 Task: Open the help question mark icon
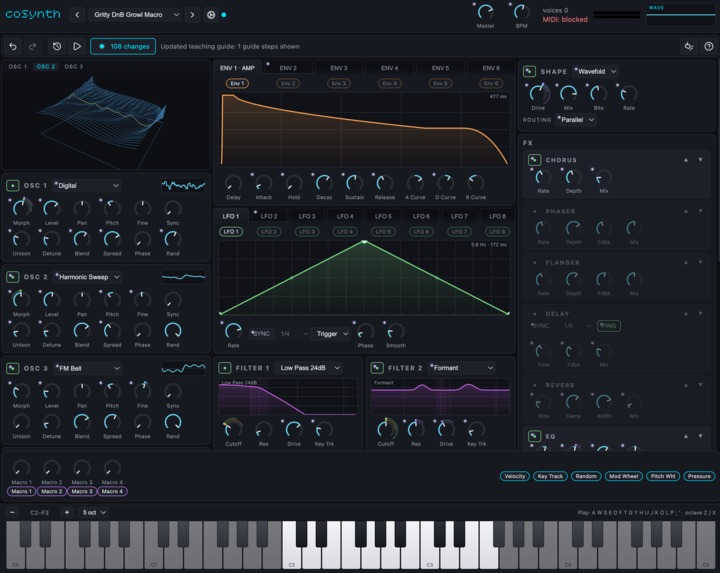[x=709, y=46]
